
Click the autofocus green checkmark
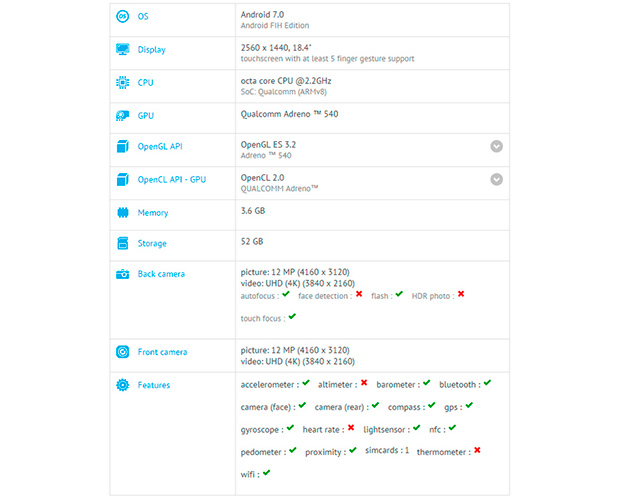(286, 295)
